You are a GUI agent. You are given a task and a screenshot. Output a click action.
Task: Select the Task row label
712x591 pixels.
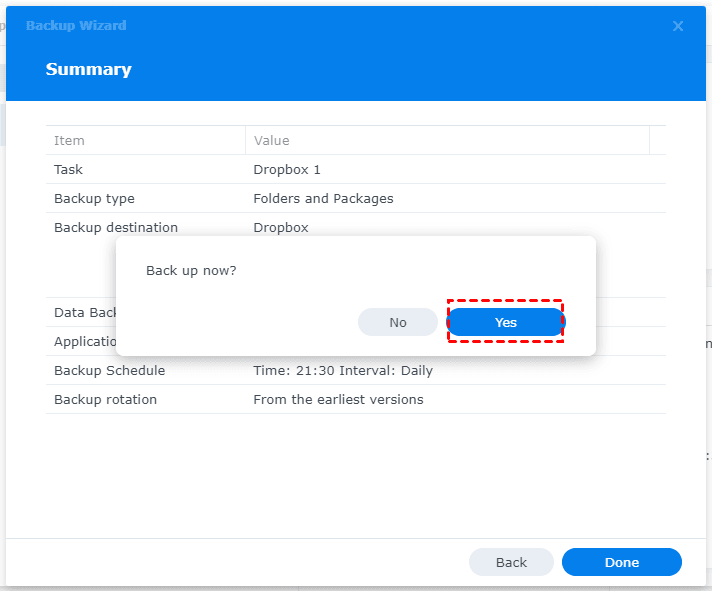pos(69,170)
